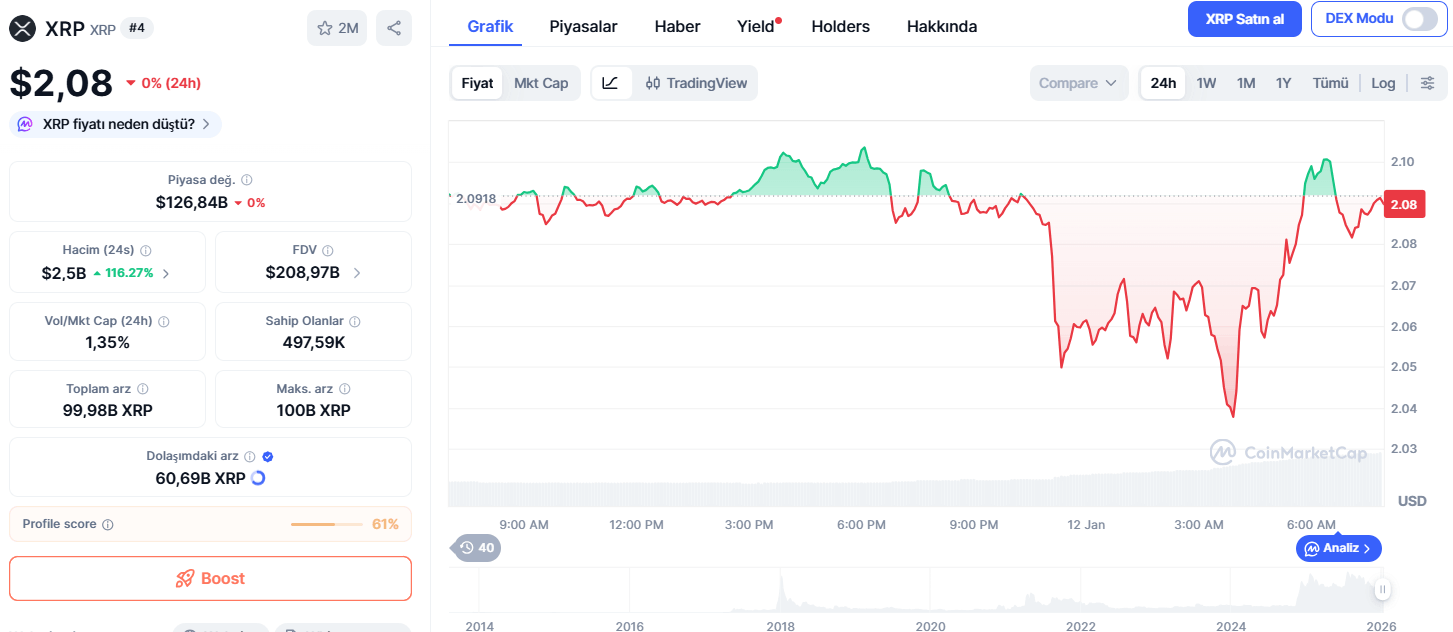Open the Piyasalar tab
The image size is (1453, 632).
pos(583,26)
